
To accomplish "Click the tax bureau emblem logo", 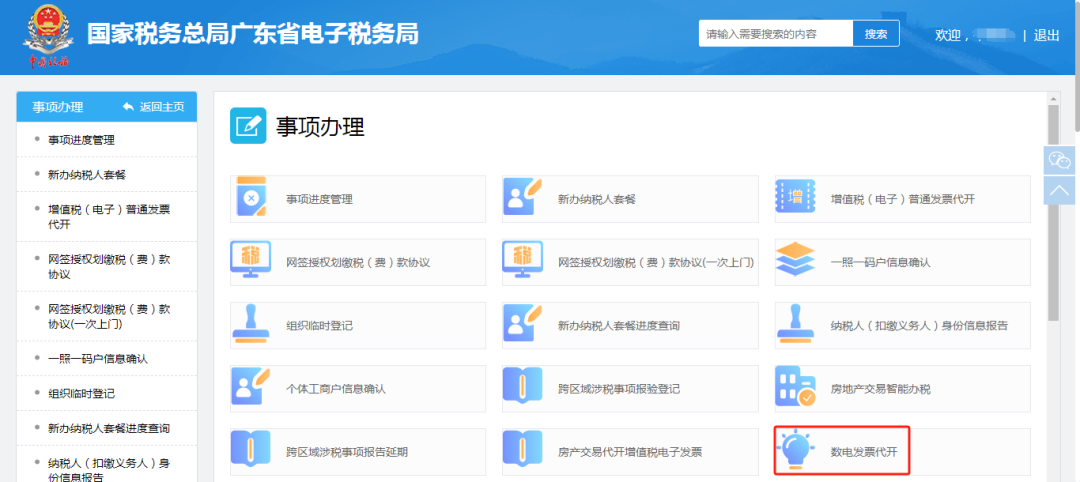I will (x=48, y=36).
